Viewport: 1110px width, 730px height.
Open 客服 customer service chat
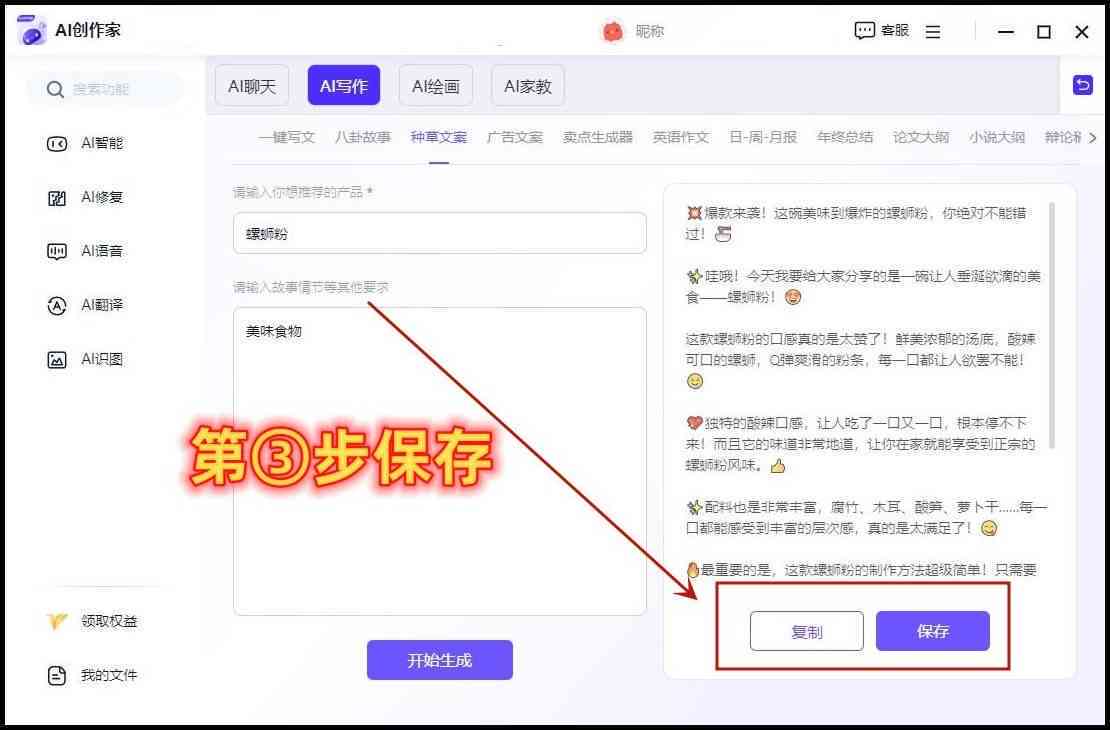point(881,30)
